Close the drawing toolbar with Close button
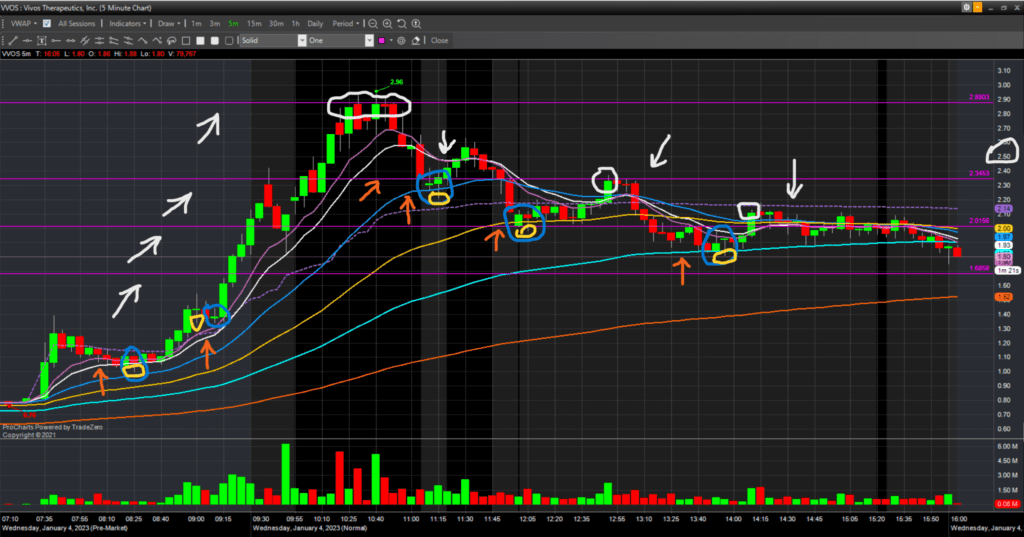 tap(439, 41)
